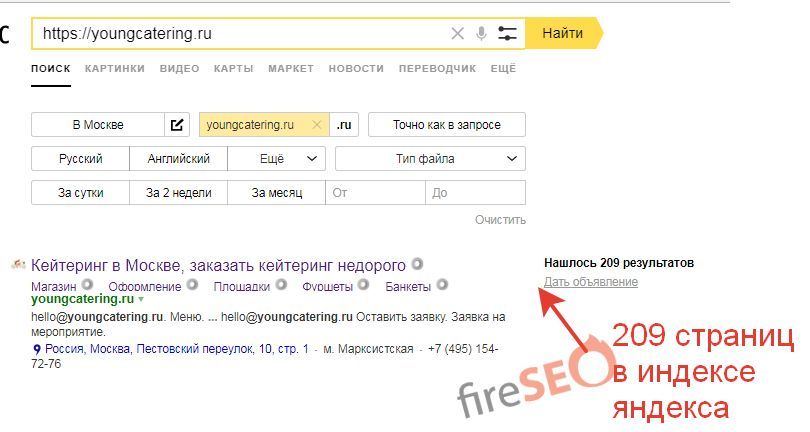Click the Очистить link to reset filters
The width and height of the screenshot is (810, 432).
(x=500, y=220)
